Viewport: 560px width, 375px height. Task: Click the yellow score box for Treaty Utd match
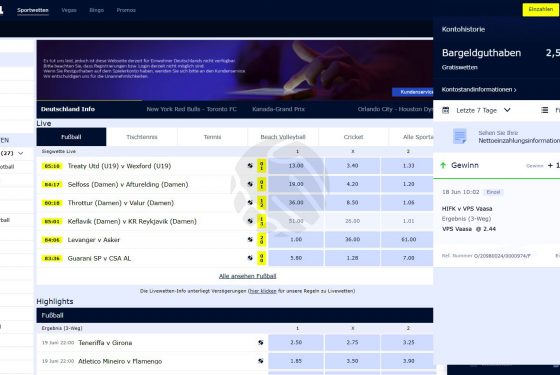pyautogui.click(x=261, y=166)
